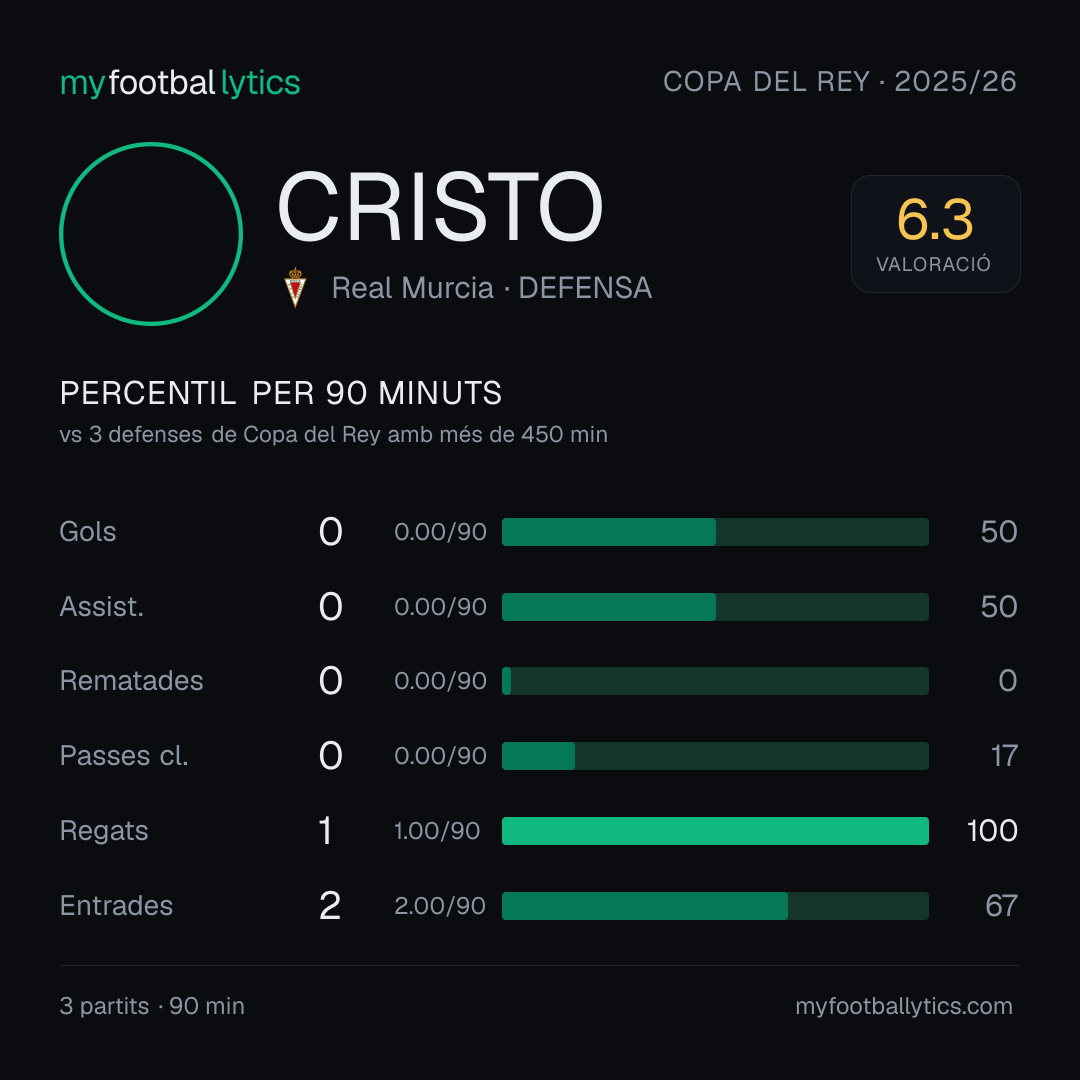Viewport: 1080px width, 1080px height.
Task: Click the Real Murcia club crest icon
Action: click(x=295, y=287)
